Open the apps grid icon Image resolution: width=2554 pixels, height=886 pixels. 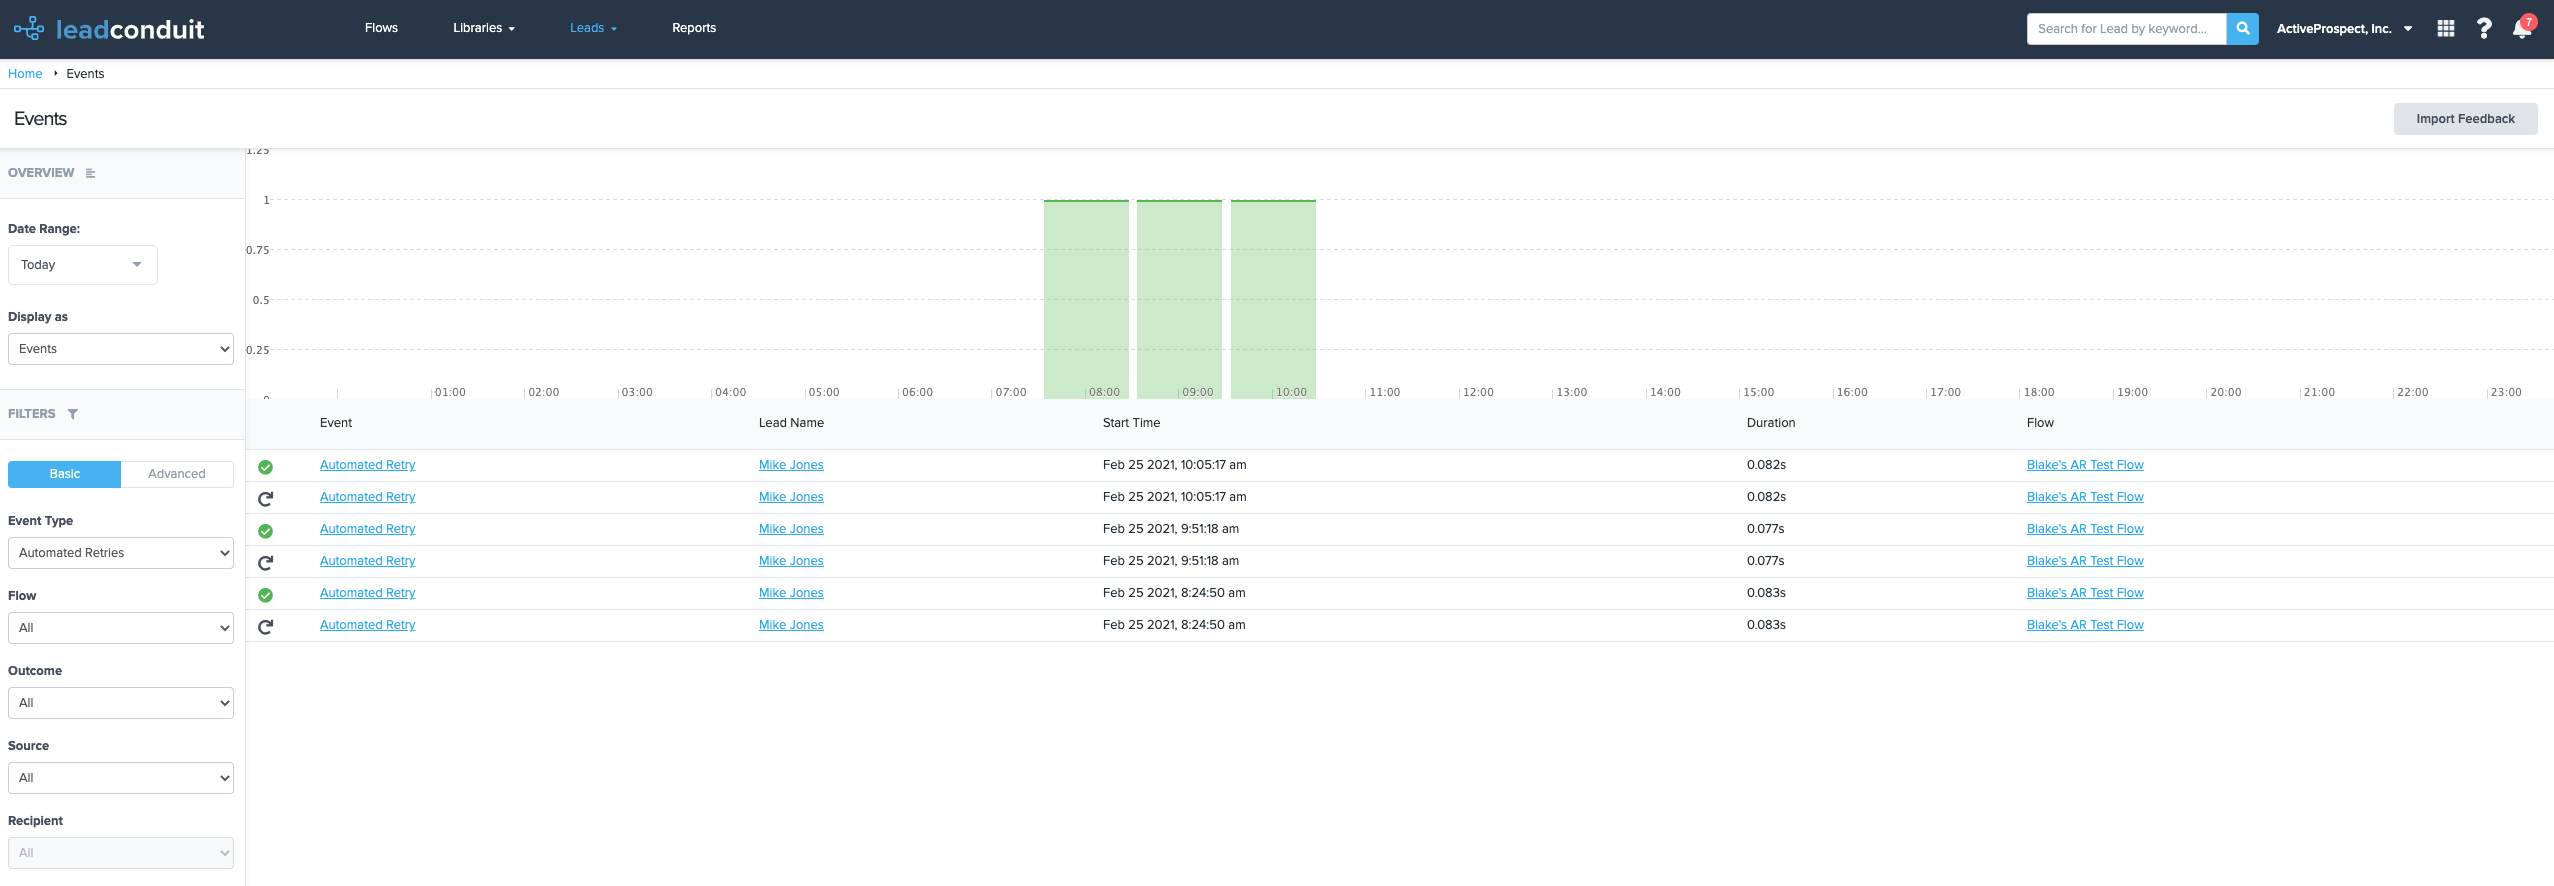click(x=2446, y=29)
